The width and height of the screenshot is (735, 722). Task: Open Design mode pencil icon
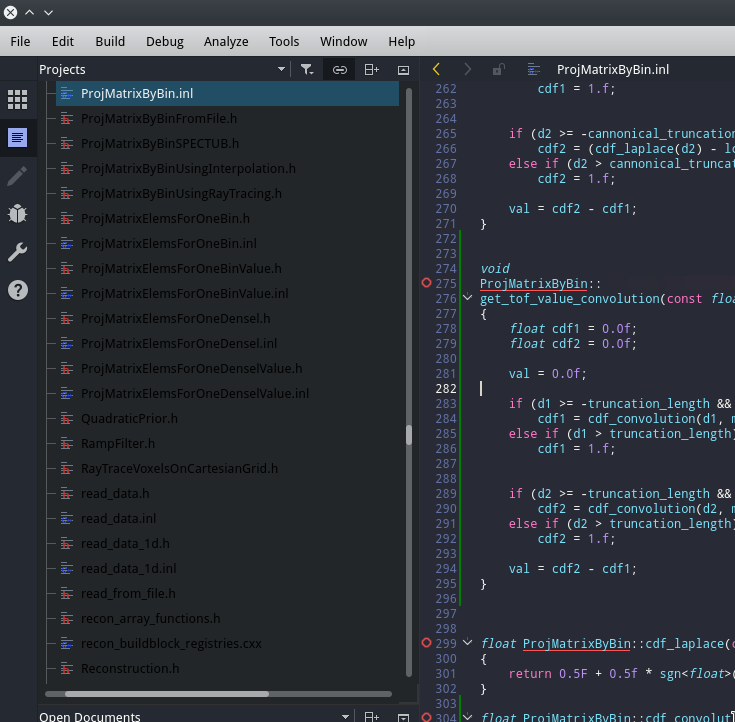point(18,176)
